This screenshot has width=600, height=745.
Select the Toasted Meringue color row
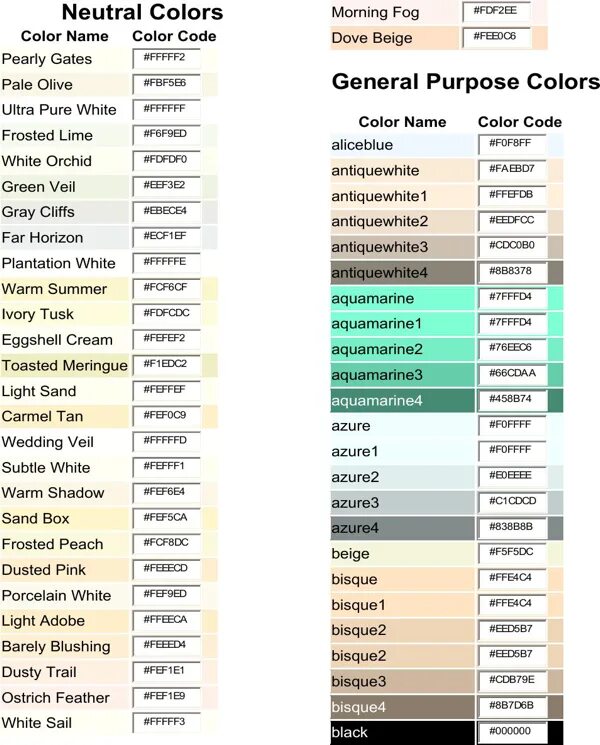point(109,365)
